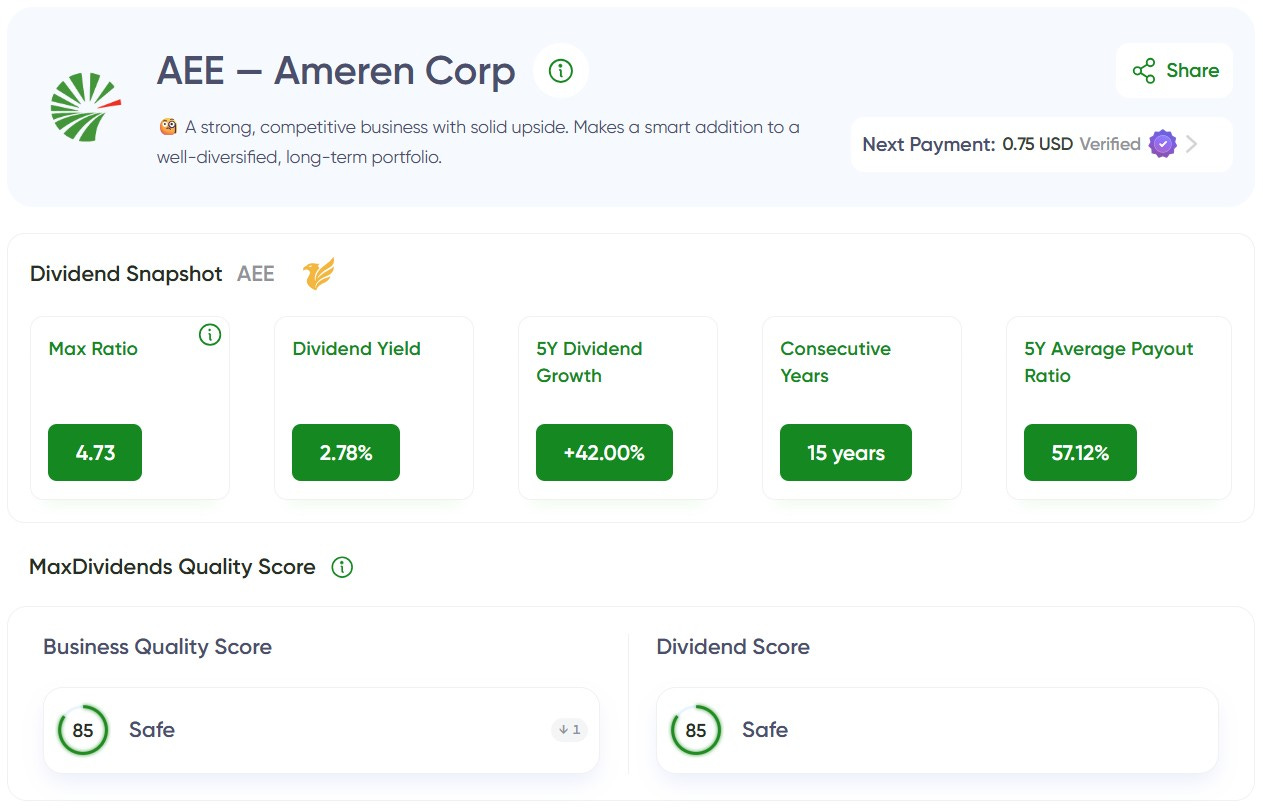Click Business Quality Score 85 circle
Image resolution: width=1263 pixels, height=810 pixels.
[83, 730]
